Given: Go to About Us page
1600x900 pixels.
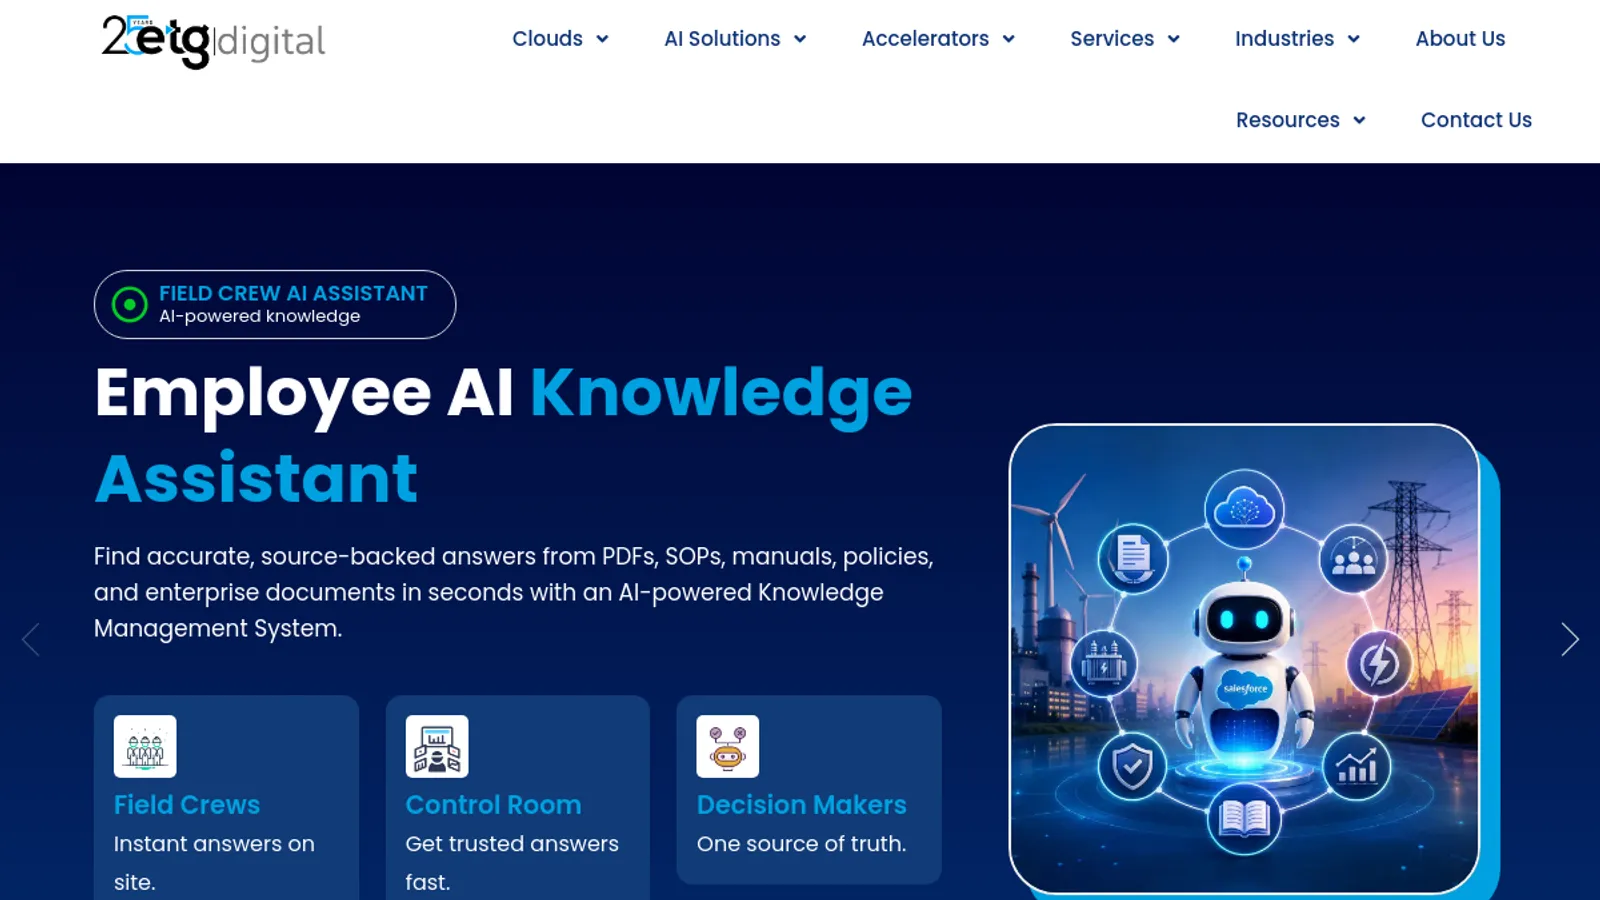Looking at the screenshot, I should 1460,39.
